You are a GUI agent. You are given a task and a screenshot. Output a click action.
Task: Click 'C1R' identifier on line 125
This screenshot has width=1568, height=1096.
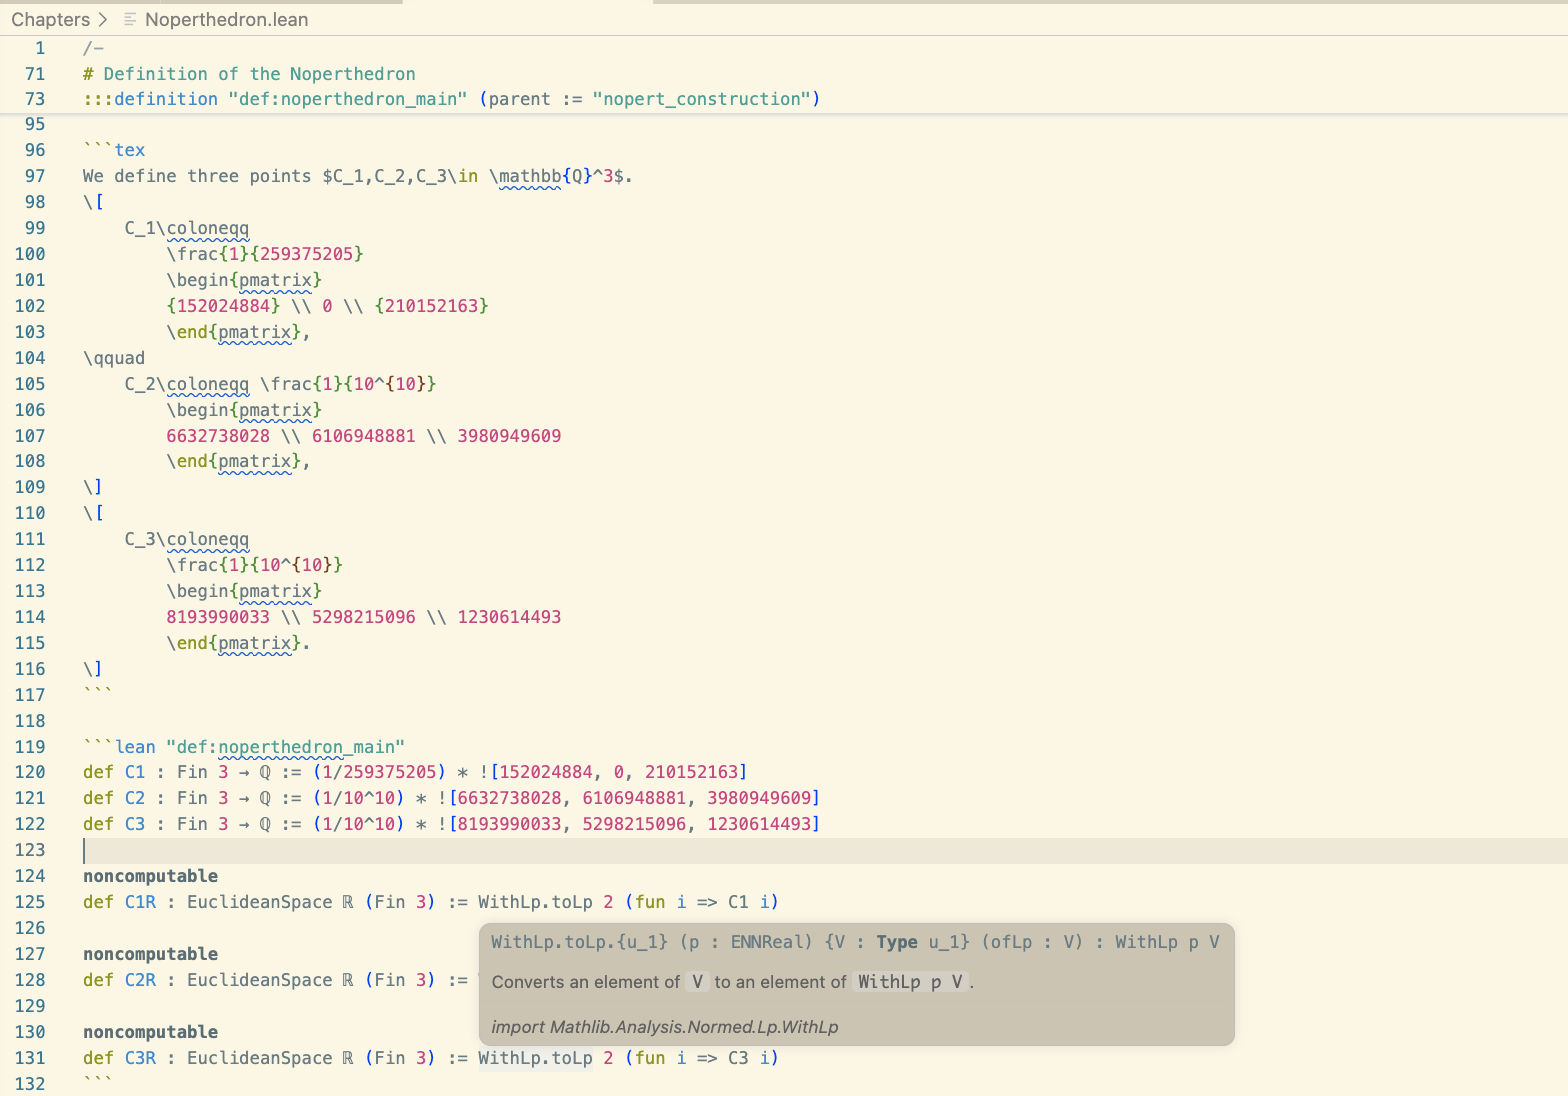point(140,902)
